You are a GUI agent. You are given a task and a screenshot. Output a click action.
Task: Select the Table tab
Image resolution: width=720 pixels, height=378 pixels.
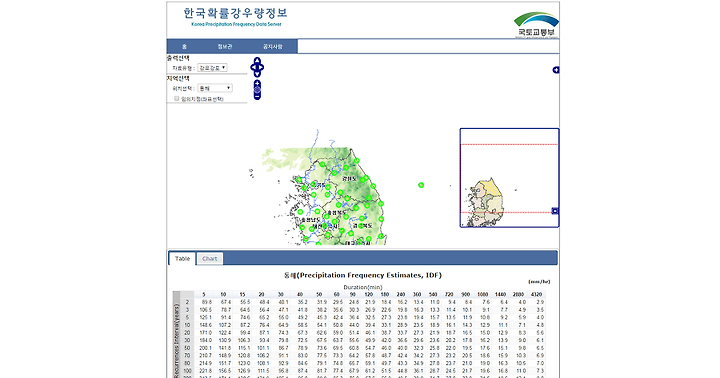tap(182, 259)
